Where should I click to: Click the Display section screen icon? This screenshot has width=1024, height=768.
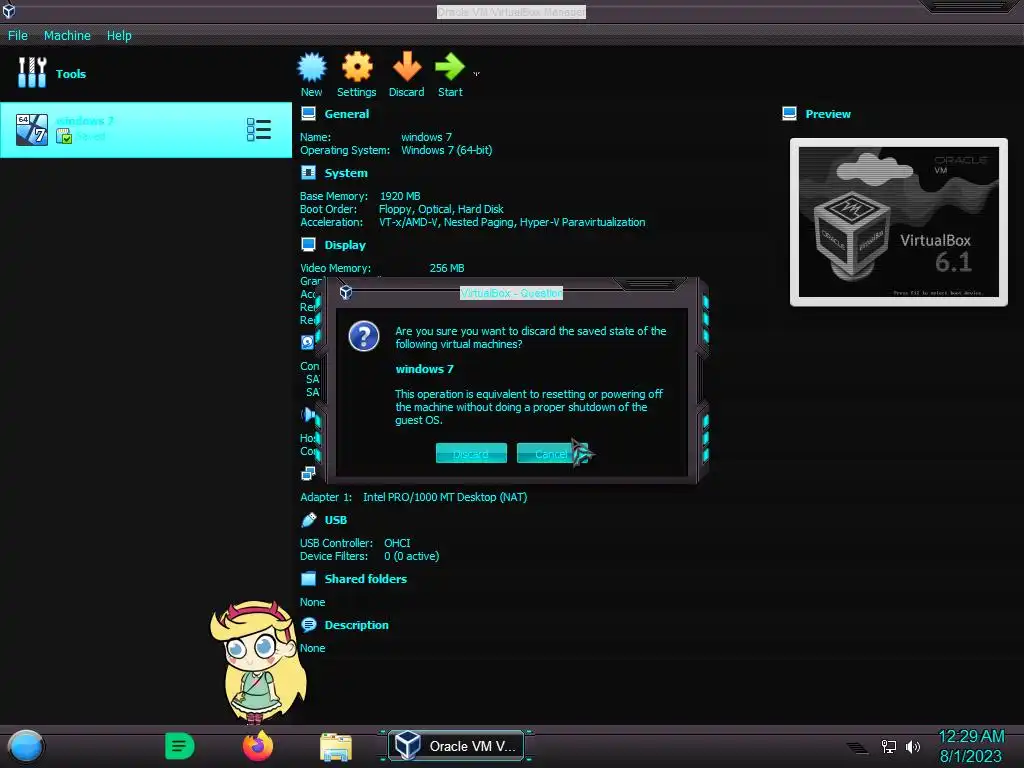308,244
